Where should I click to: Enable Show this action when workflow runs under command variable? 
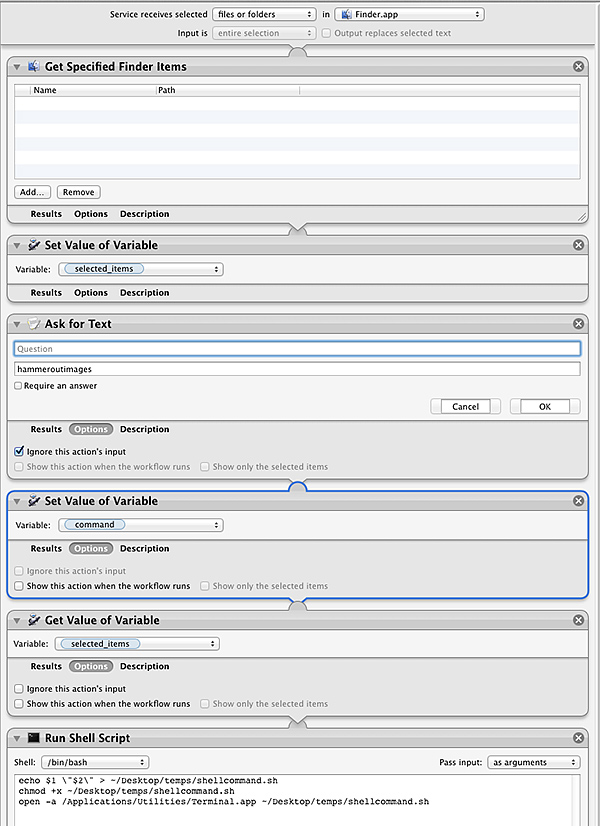pos(19,586)
